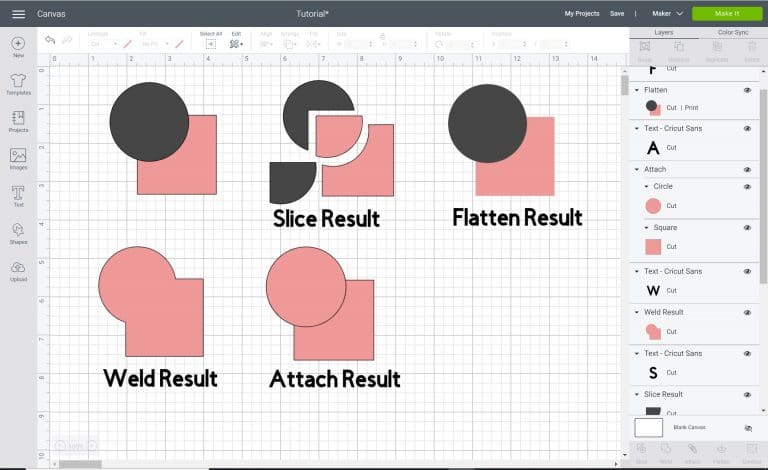Toggle visibility of the Attach group
The image size is (768, 470).
click(x=747, y=169)
